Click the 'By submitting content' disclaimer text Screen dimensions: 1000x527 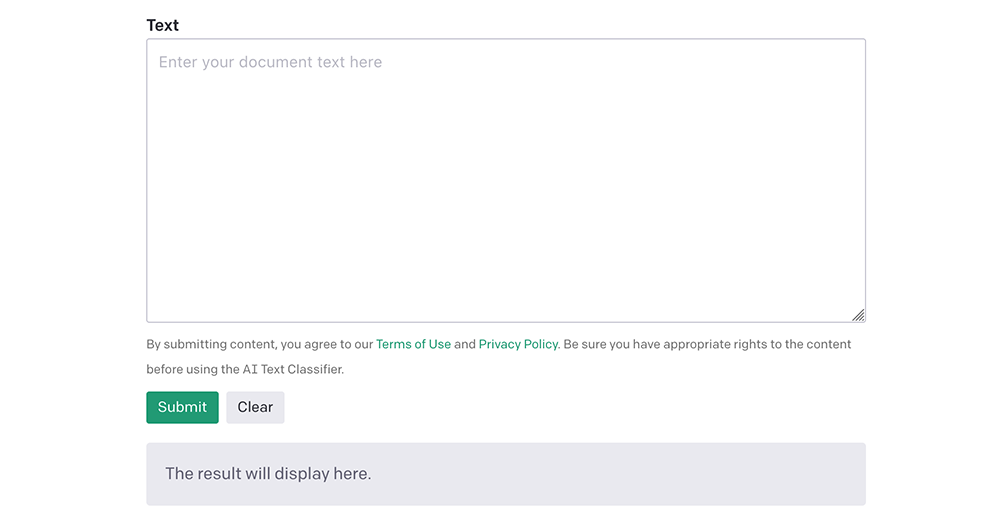coord(210,345)
